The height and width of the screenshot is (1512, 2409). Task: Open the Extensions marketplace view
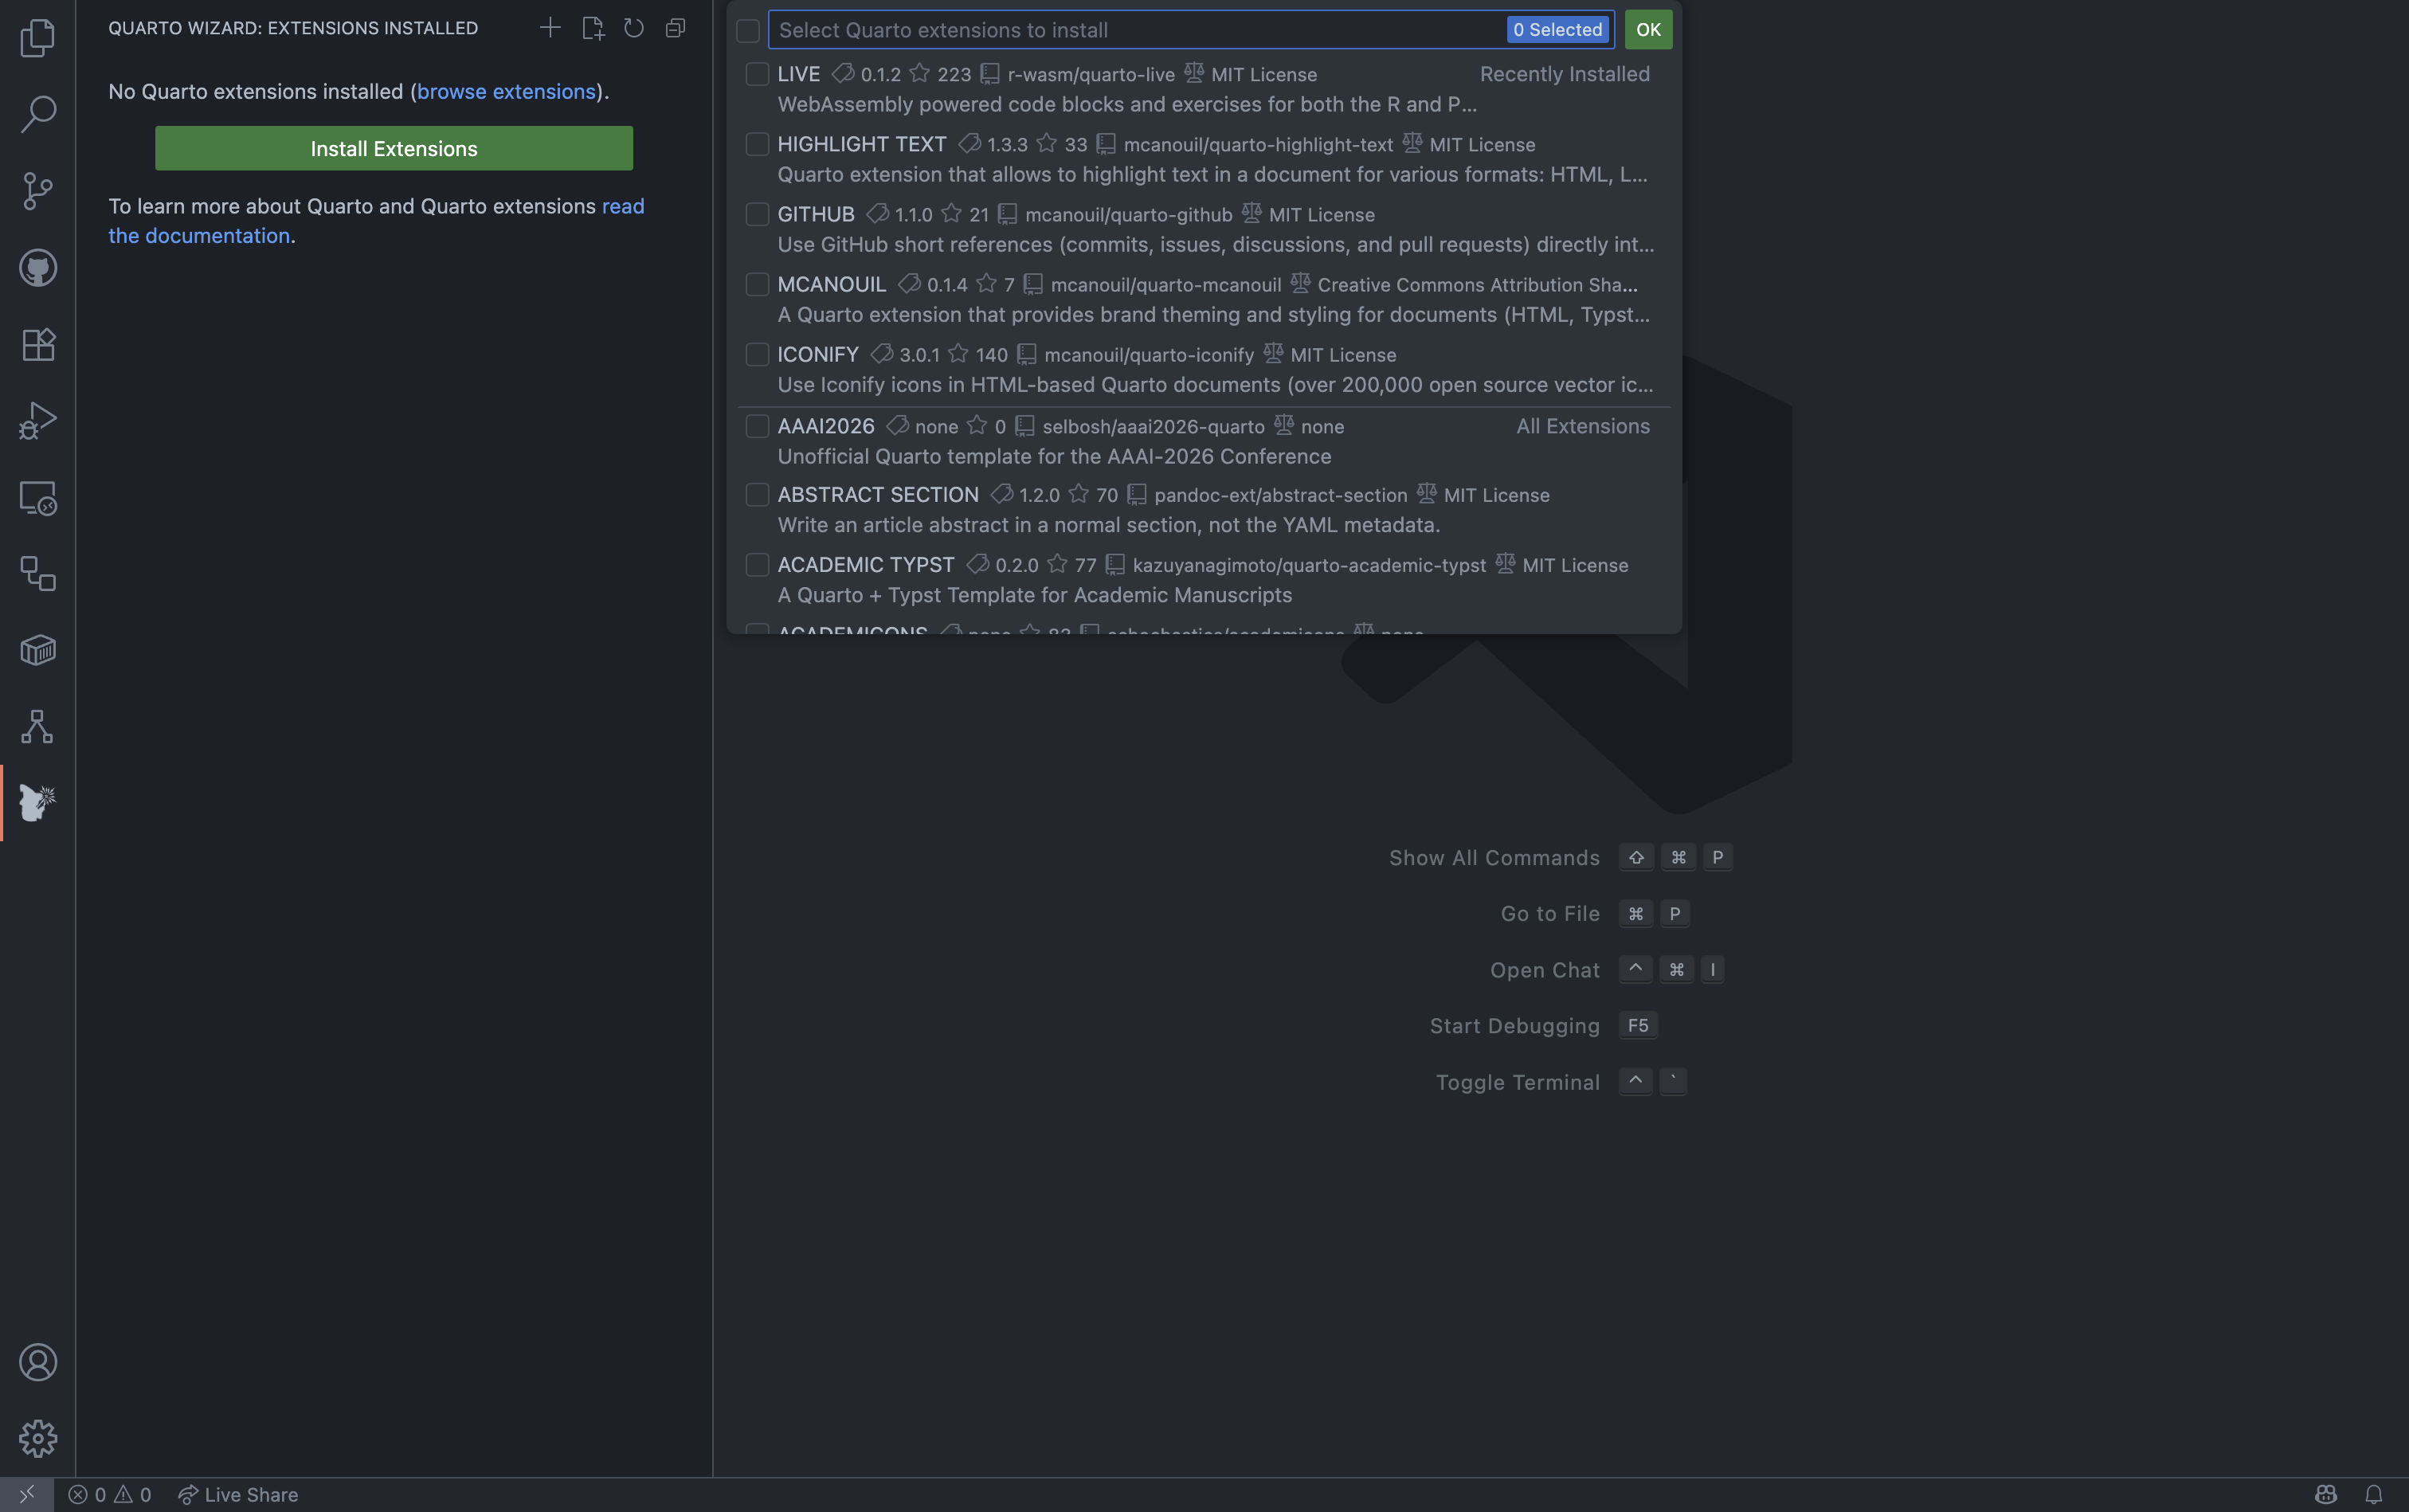[x=38, y=344]
